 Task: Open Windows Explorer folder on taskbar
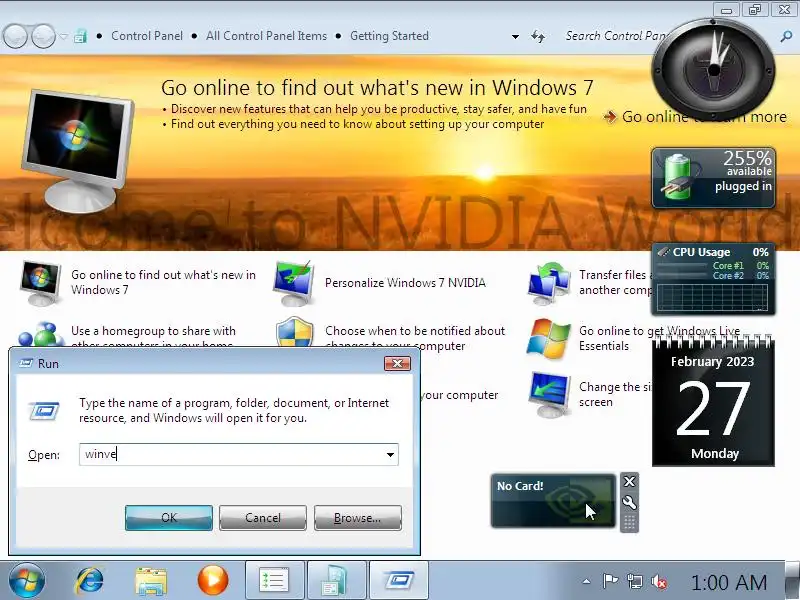click(x=151, y=581)
